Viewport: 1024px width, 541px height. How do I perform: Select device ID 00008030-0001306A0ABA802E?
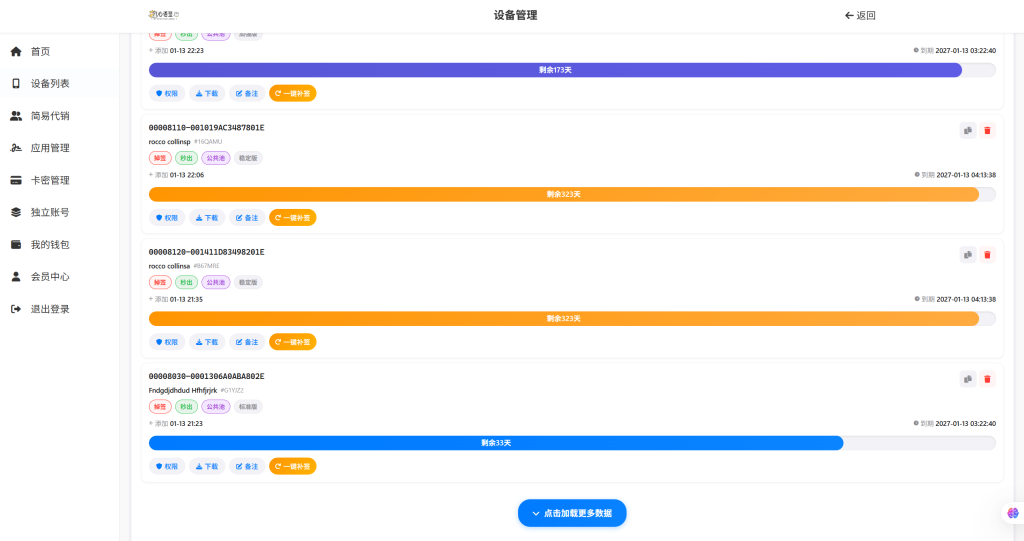(x=206, y=376)
